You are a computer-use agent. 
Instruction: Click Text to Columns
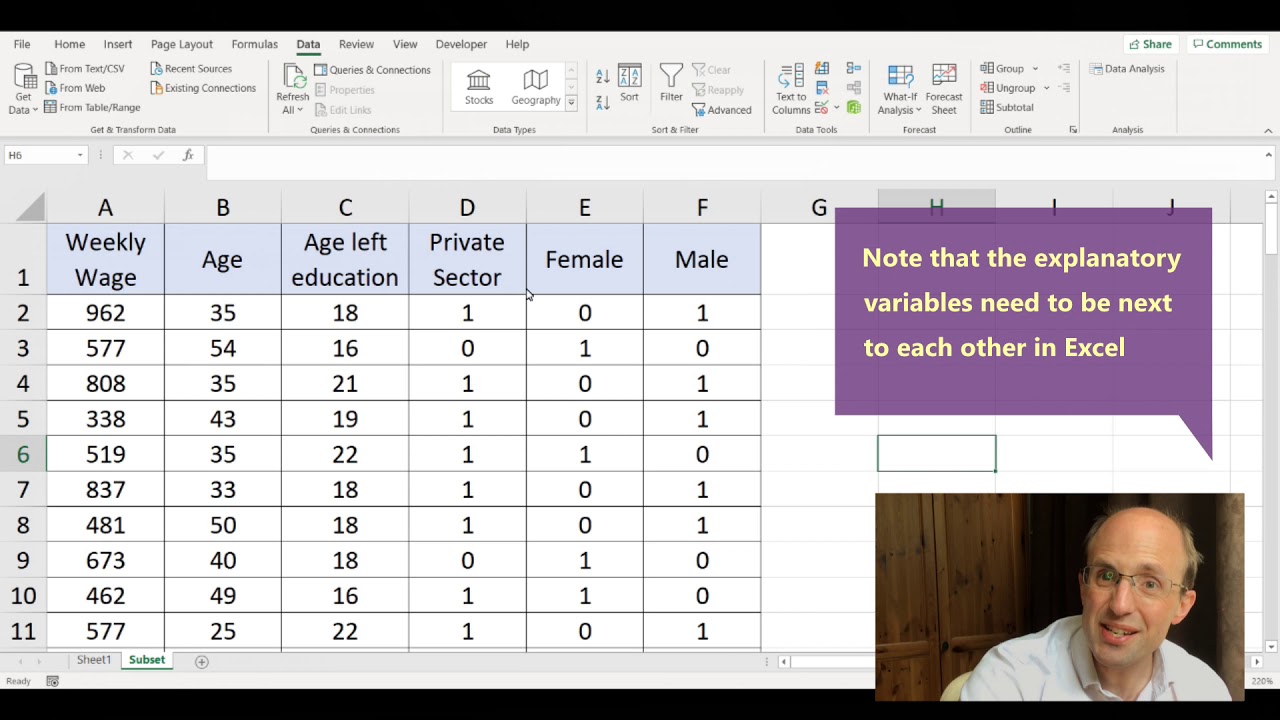(791, 89)
